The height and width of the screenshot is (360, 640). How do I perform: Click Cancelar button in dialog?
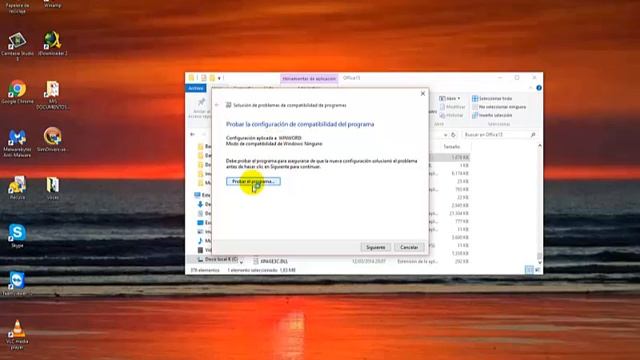[x=409, y=247]
